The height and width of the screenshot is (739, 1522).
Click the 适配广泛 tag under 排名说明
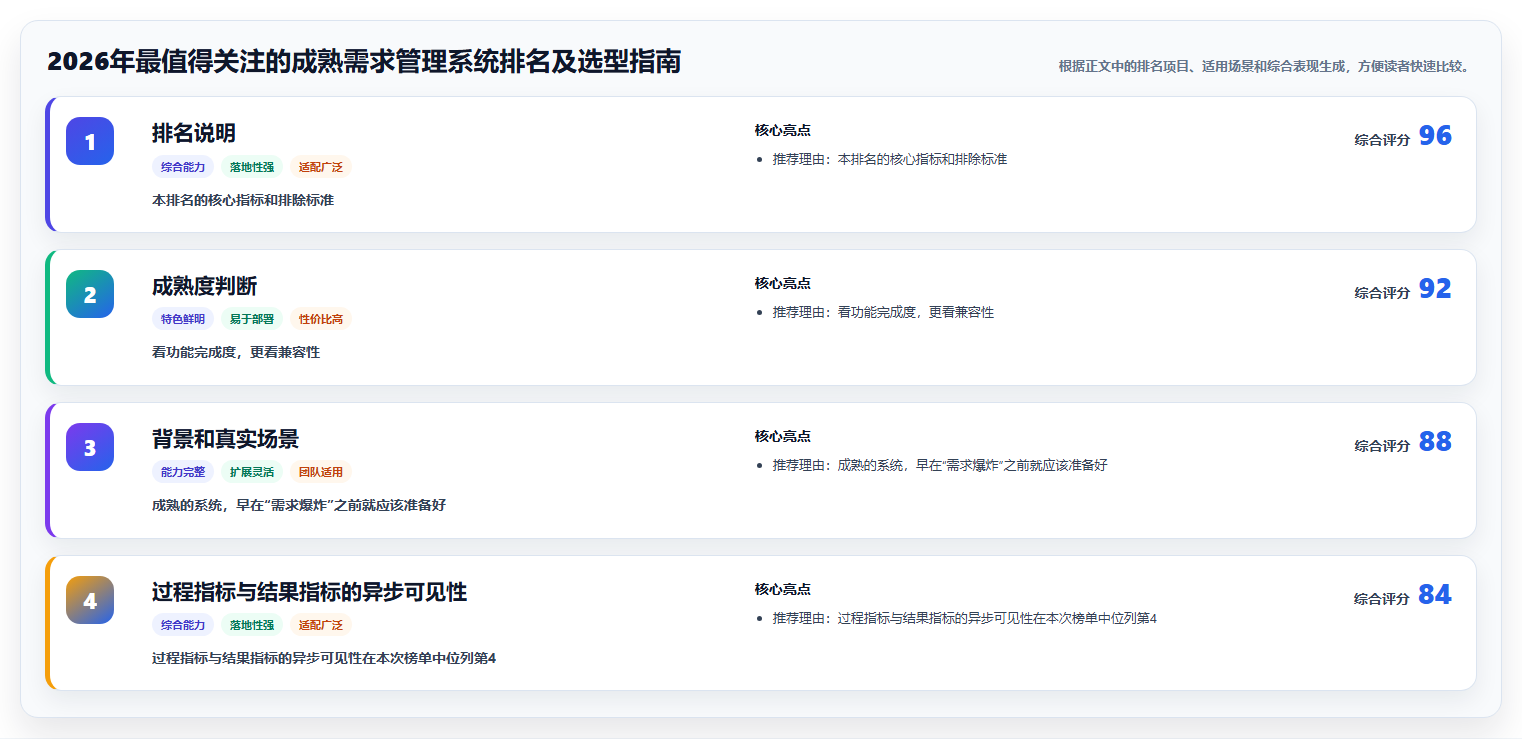coord(321,167)
